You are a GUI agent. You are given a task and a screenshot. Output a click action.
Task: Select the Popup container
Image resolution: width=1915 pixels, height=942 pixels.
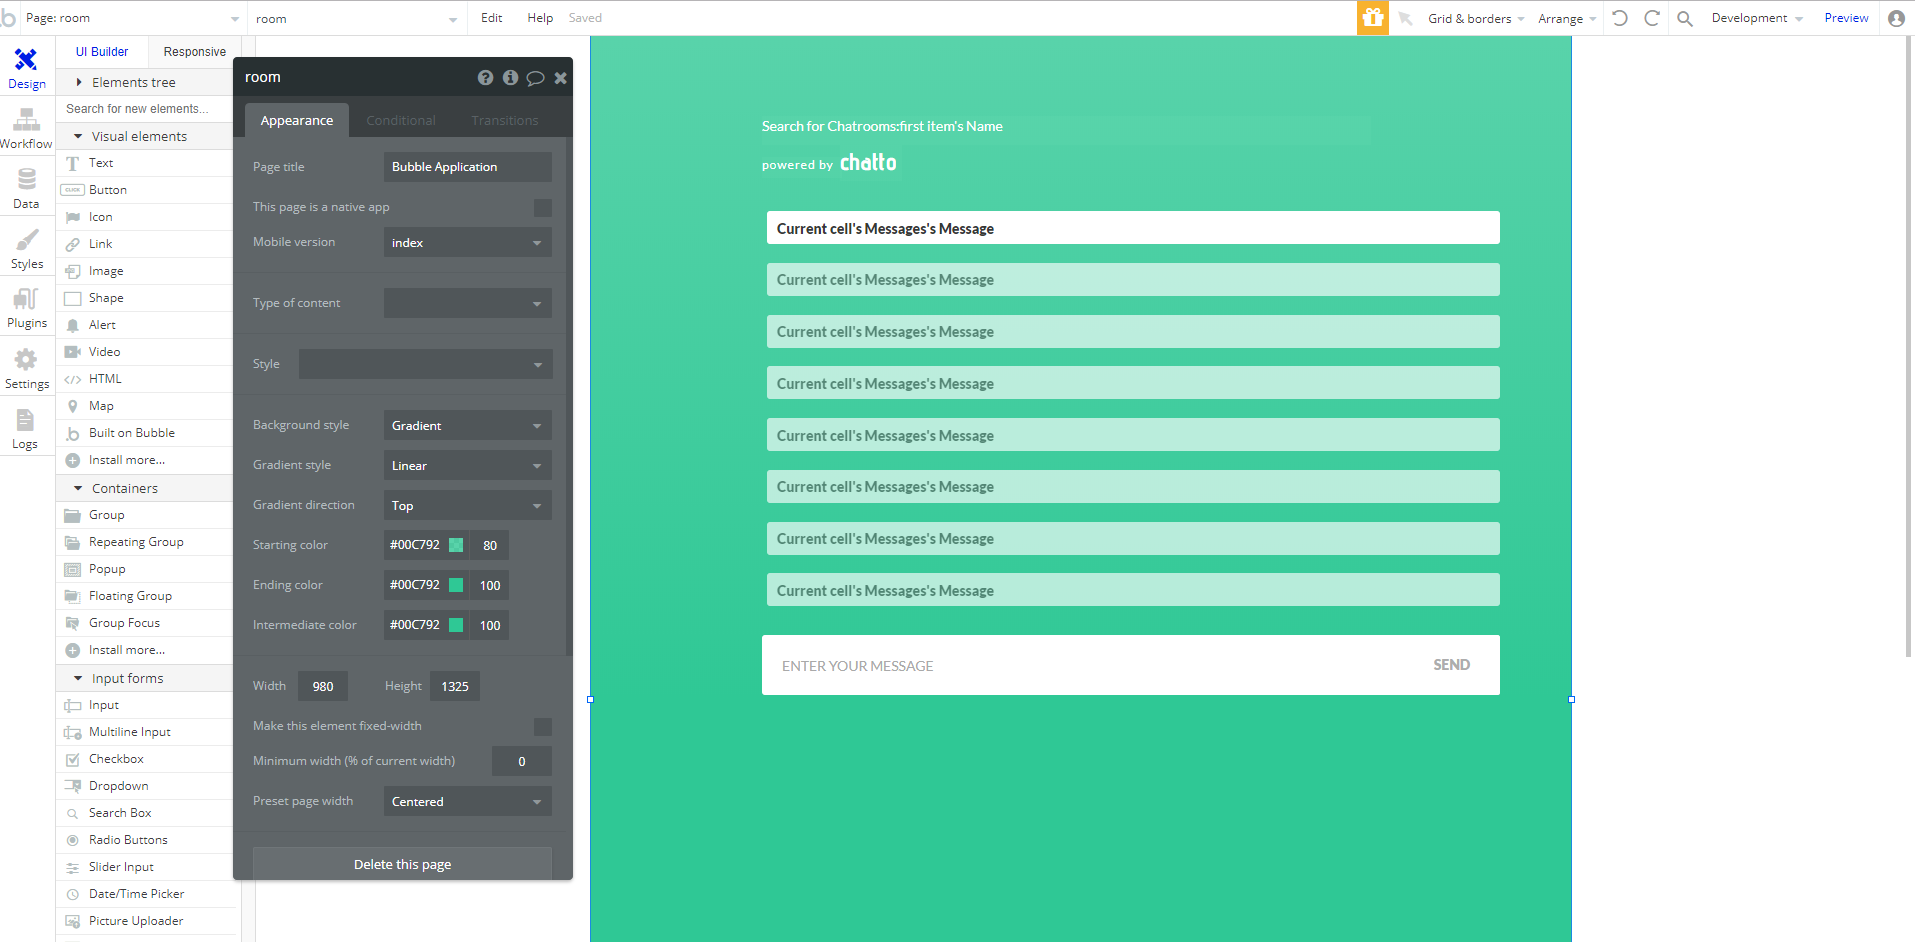(146, 569)
